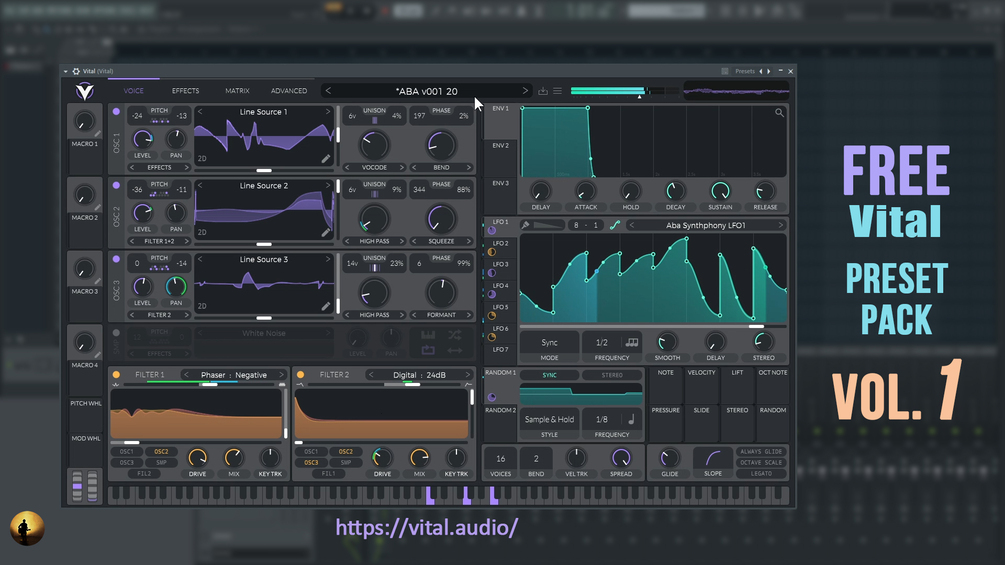Toggle OSC 1 power button
The width and height of the screenshot is (1005, 565).
point(116,111)
